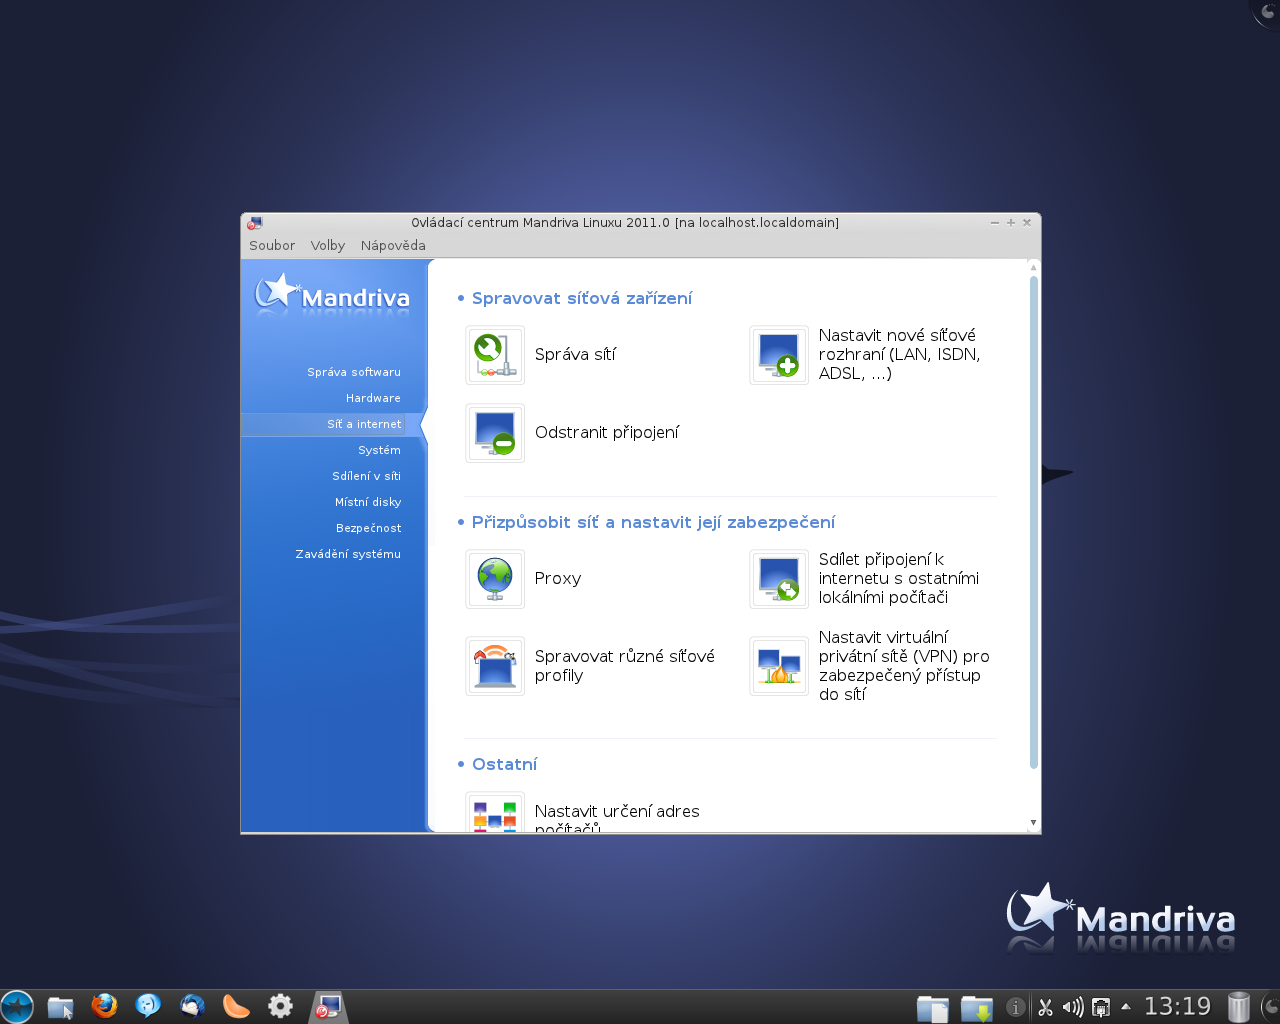Open the Spravovat různé síťové profily icon
The height and width of the screenshot is (1024, 1280).
pos(495,666)
